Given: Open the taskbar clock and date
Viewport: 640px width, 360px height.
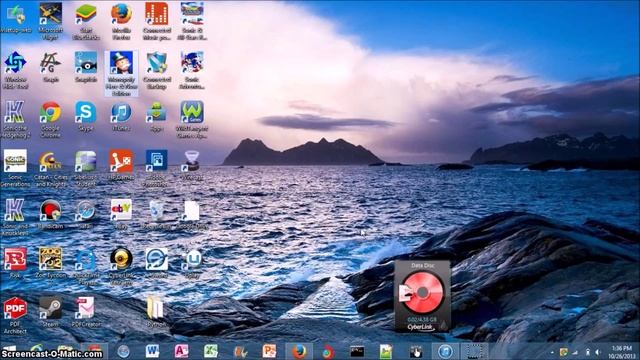Looking at the screenshot, I should pos(622,352).
